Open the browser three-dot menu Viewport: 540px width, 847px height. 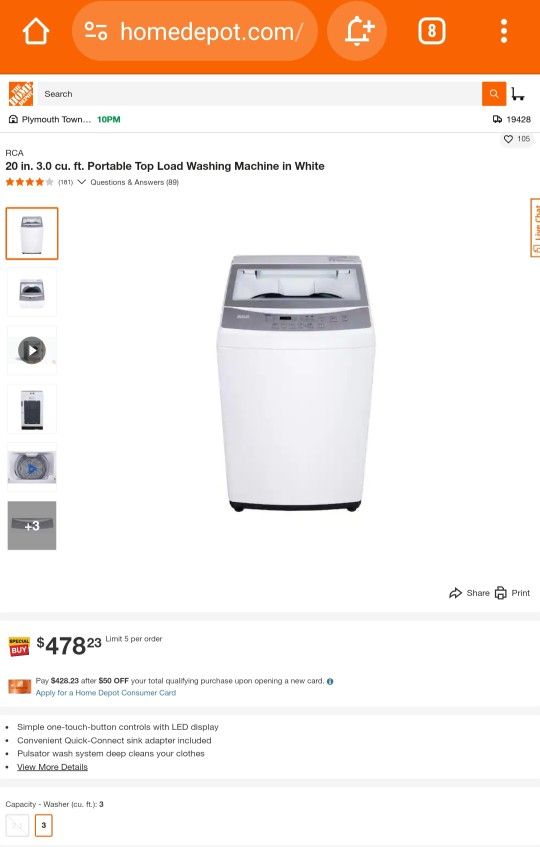pos(503,31)
